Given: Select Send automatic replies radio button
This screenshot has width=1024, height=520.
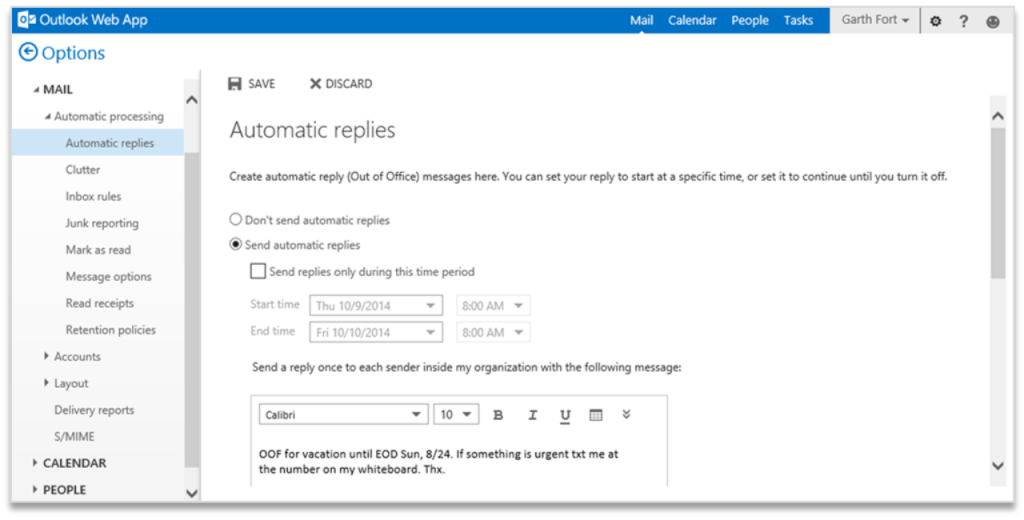Looking at the screenshot, I should [236, 244].
